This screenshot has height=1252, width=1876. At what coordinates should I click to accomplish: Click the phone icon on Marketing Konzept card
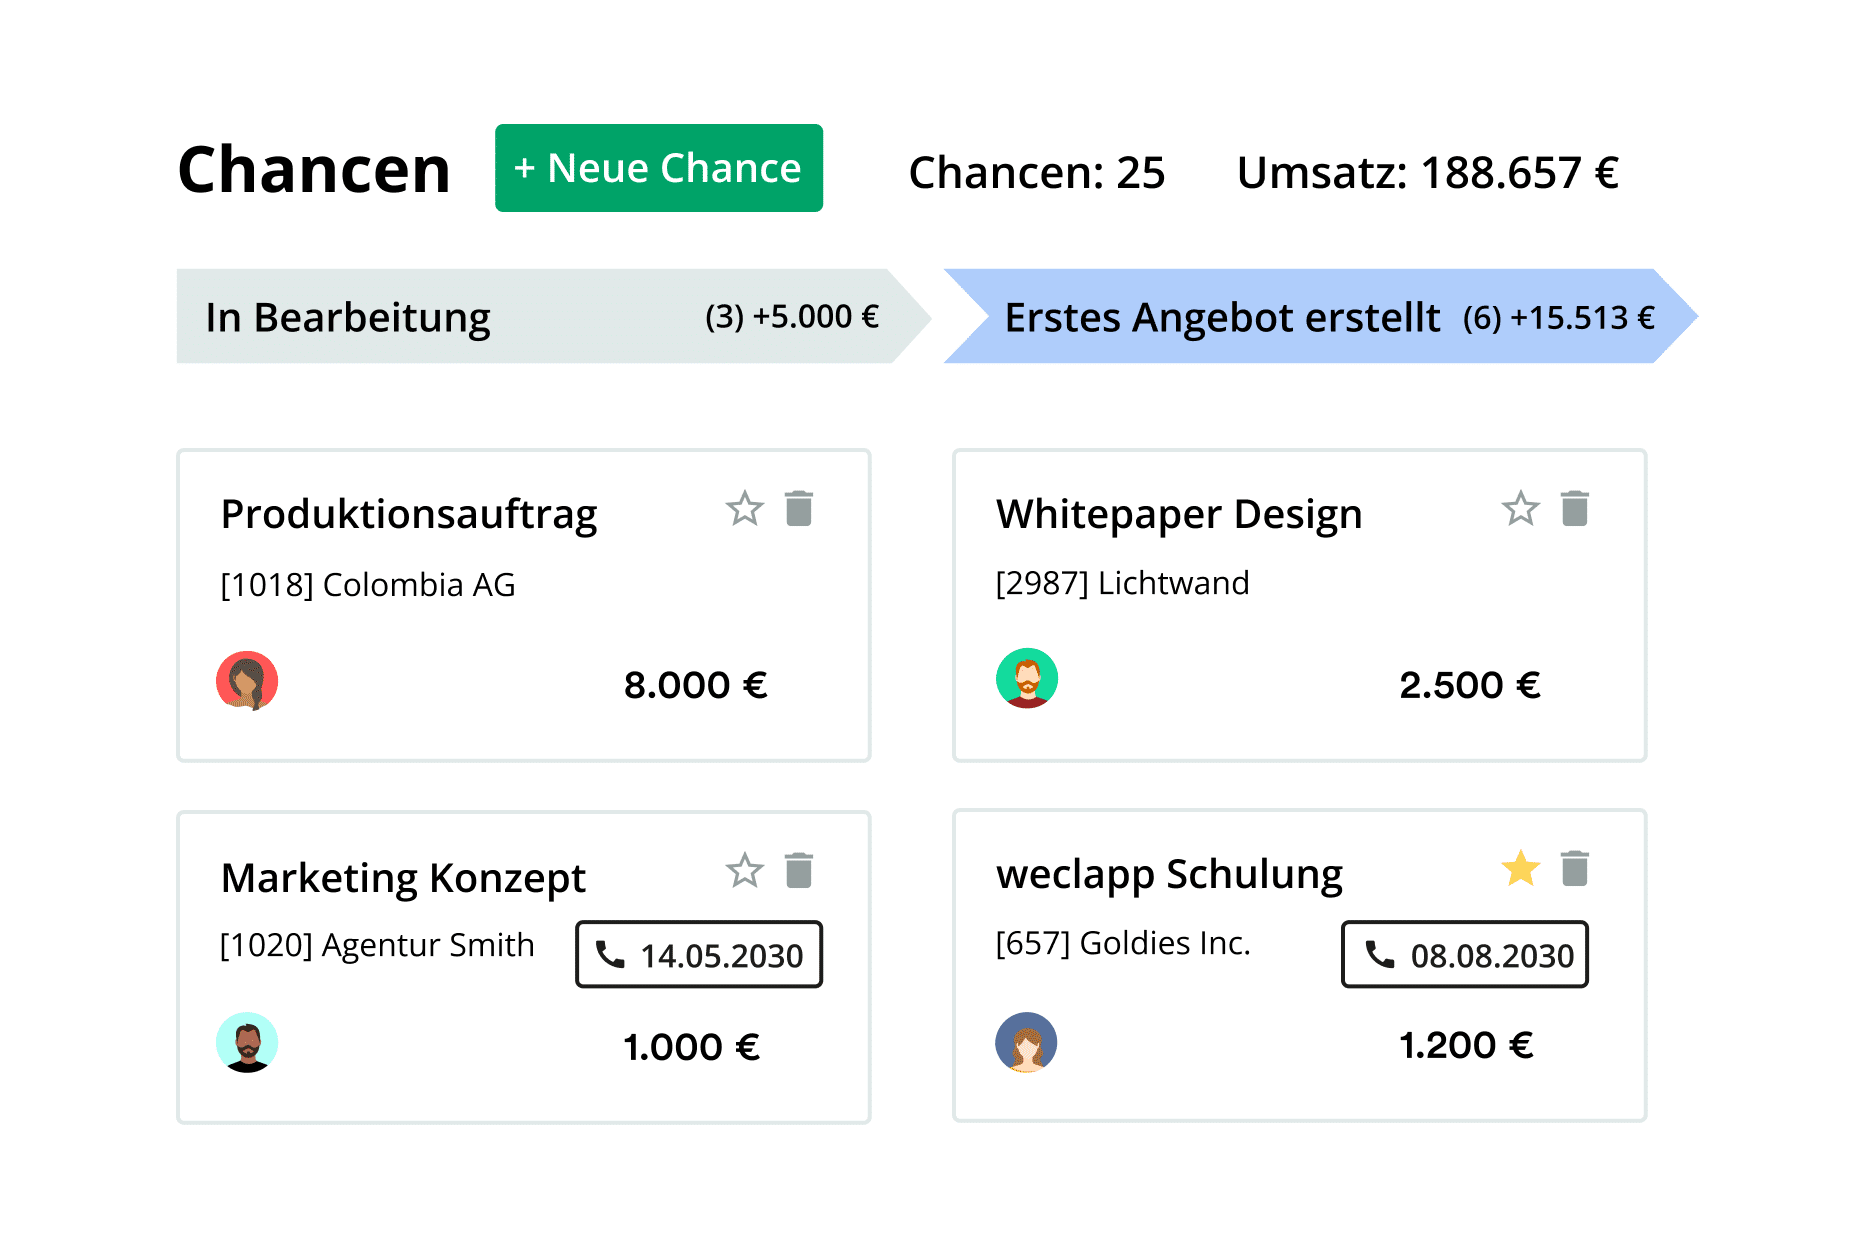pos(611,955)
